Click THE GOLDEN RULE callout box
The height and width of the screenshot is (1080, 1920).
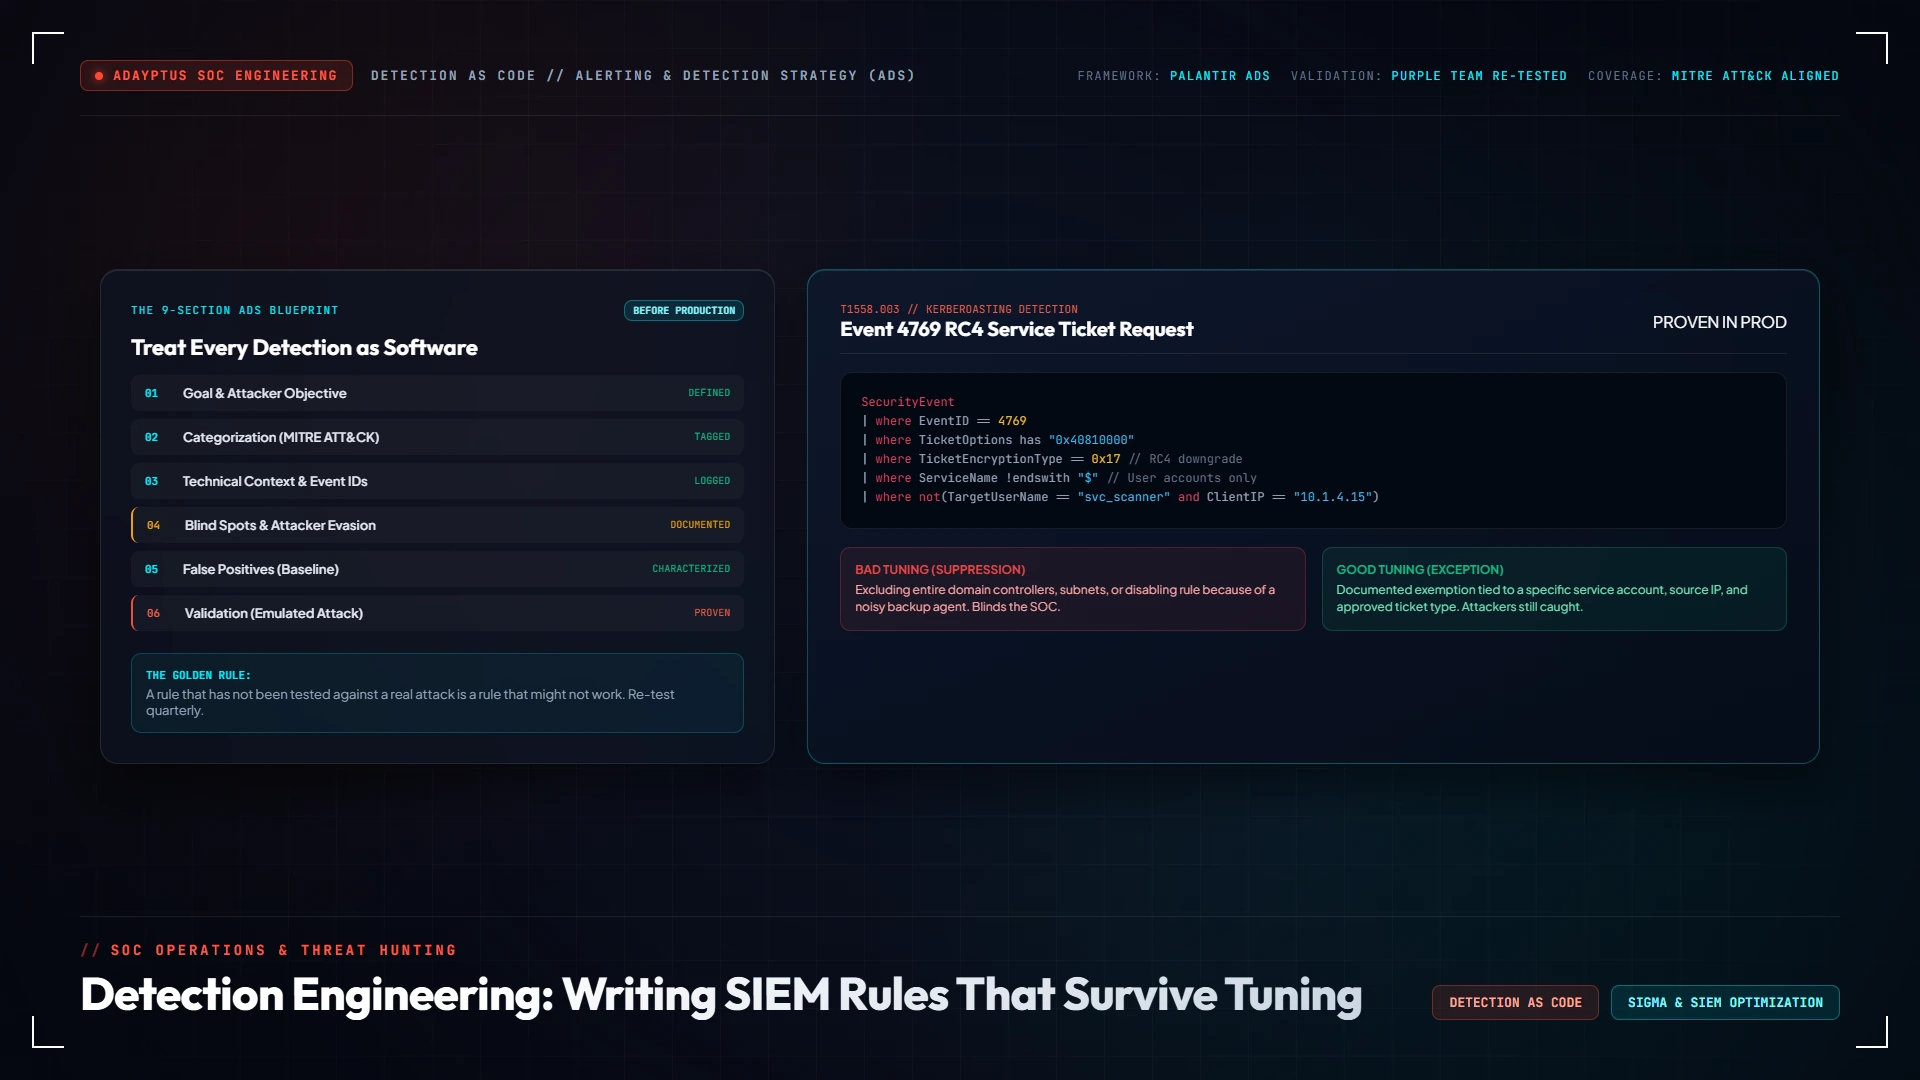pyautogui.click(x=437, y=693)
